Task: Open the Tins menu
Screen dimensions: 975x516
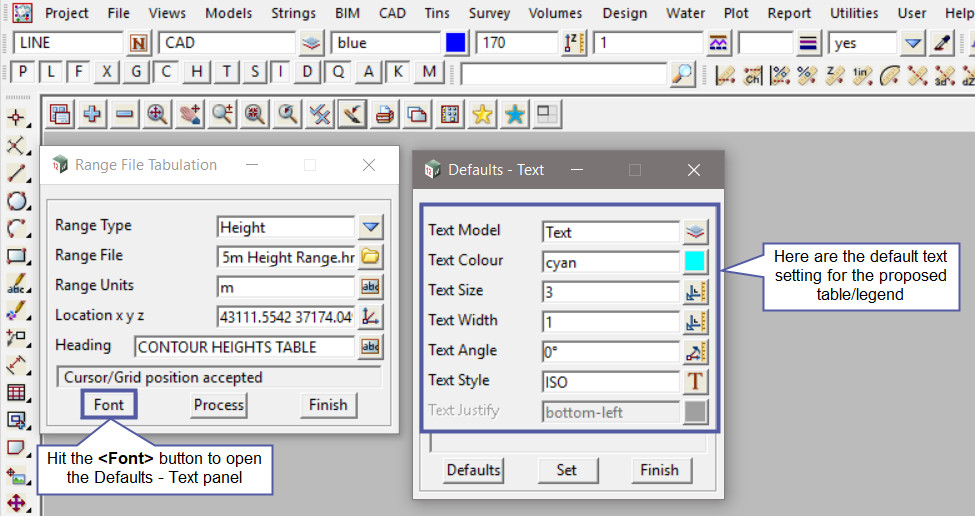Action: [438, 13]
